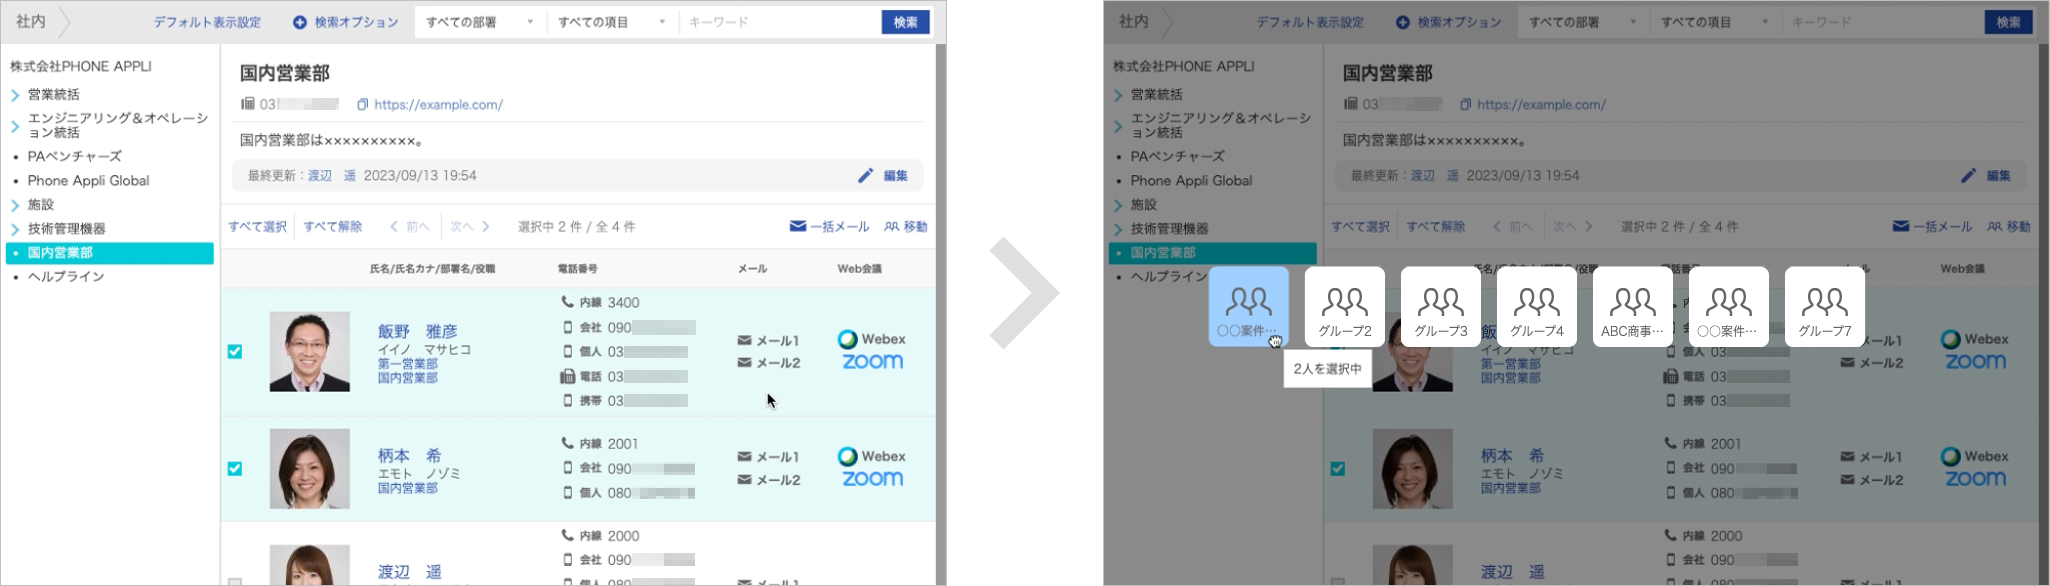Click the 編集 pencil icon in left screenshot
Viewport: 2050px width, 586px height.
coord(866,176)
